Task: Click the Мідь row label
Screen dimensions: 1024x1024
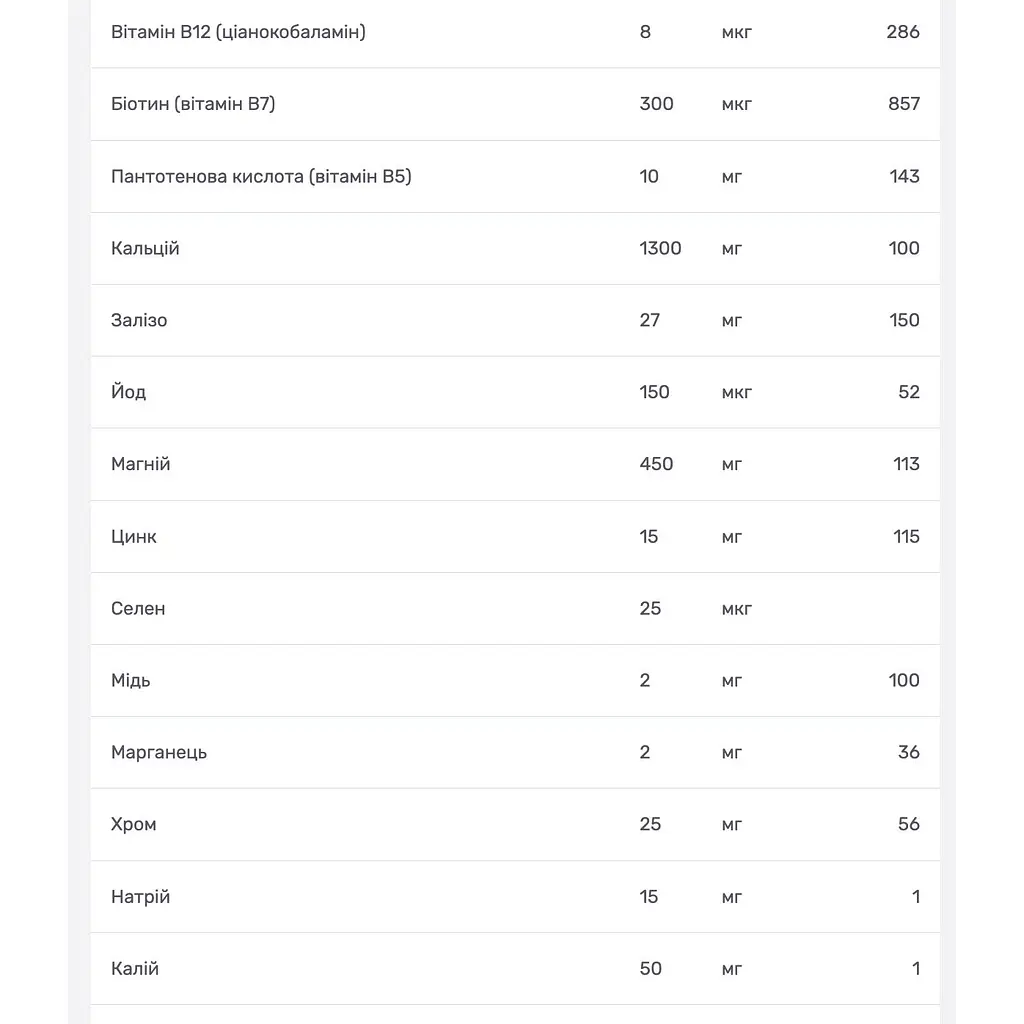Action: point(131,680)
